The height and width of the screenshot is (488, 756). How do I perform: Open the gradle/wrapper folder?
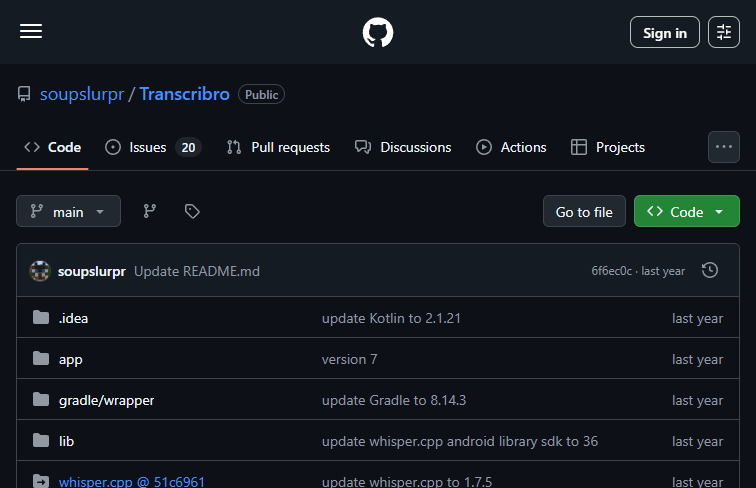point(107,401)
